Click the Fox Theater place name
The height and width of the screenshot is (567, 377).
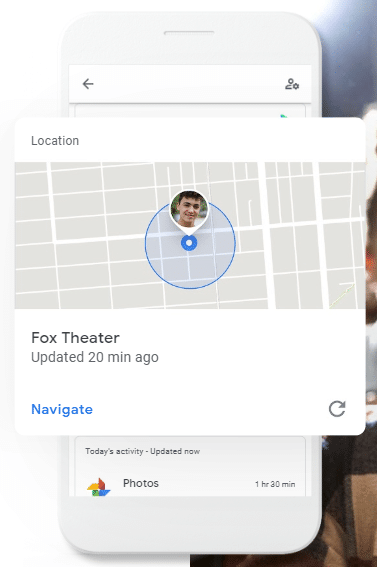[75, 338]
